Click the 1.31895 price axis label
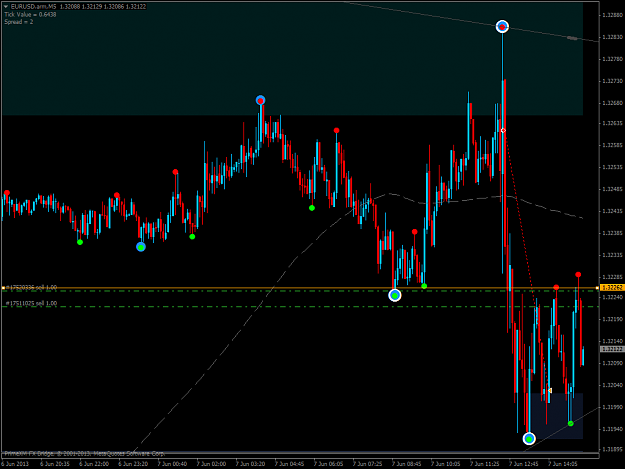This screenshot has height=469, width=625. click(613, 449)
